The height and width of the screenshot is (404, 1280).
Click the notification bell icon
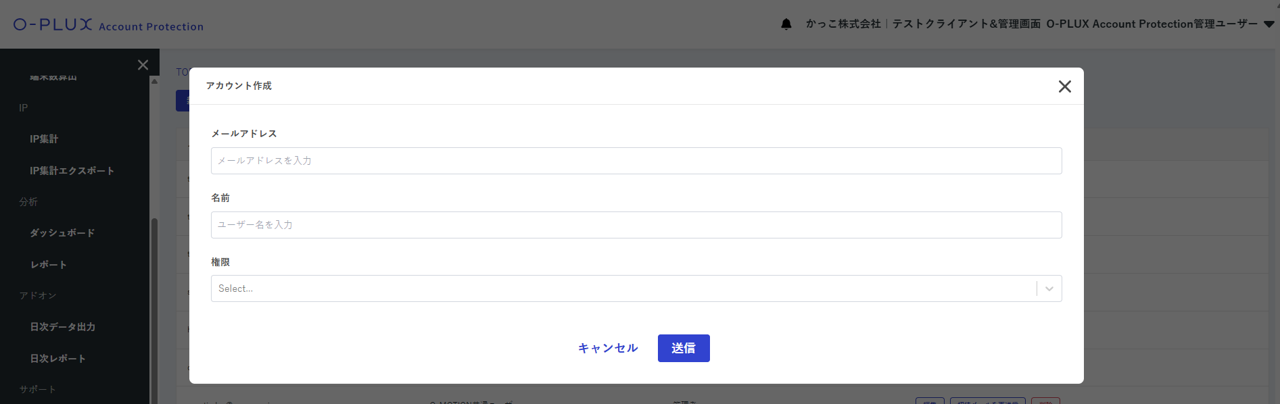pyautogui.click(x=786, y=25)
